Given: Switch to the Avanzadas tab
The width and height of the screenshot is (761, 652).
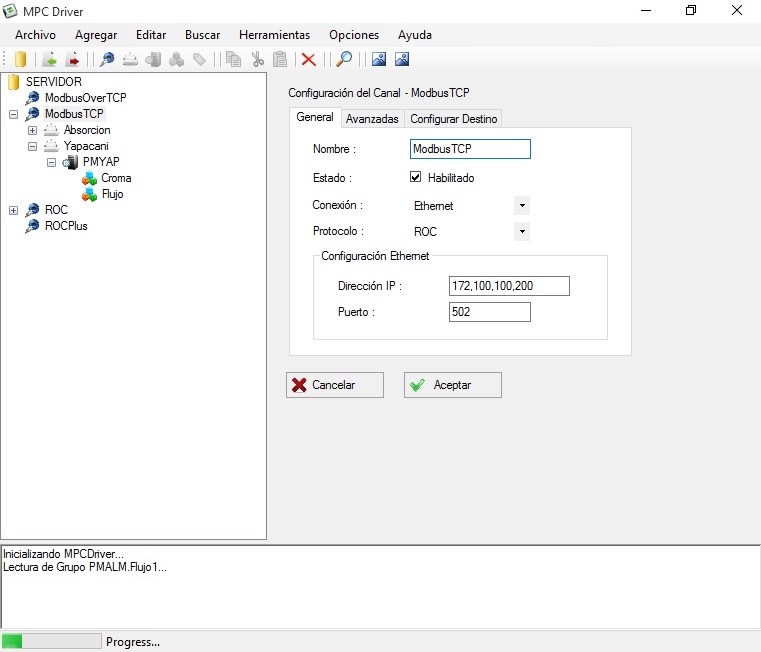Looking at the screenshot, I should 372,119.
